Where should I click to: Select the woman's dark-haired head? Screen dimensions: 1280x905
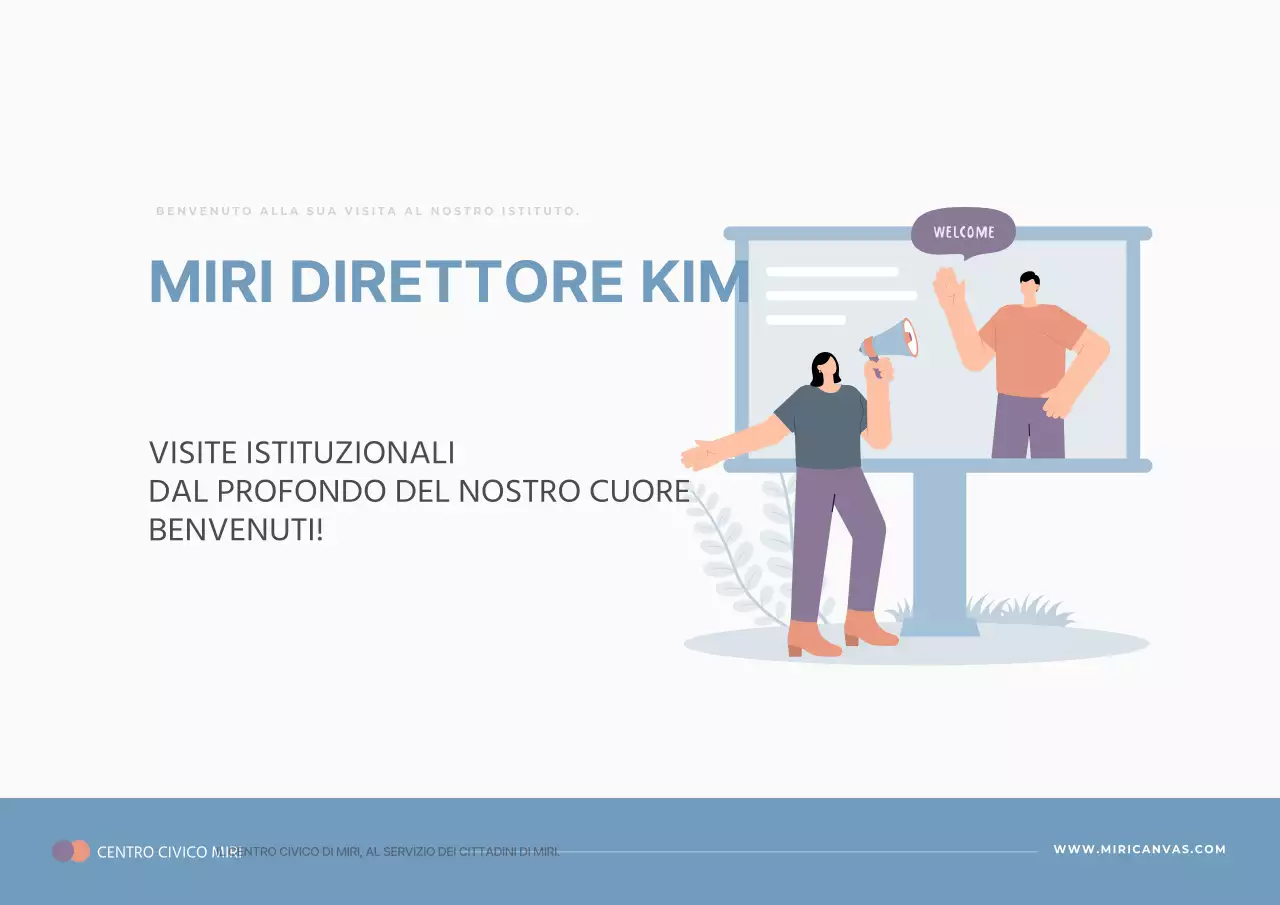click(x=825, y=368)
